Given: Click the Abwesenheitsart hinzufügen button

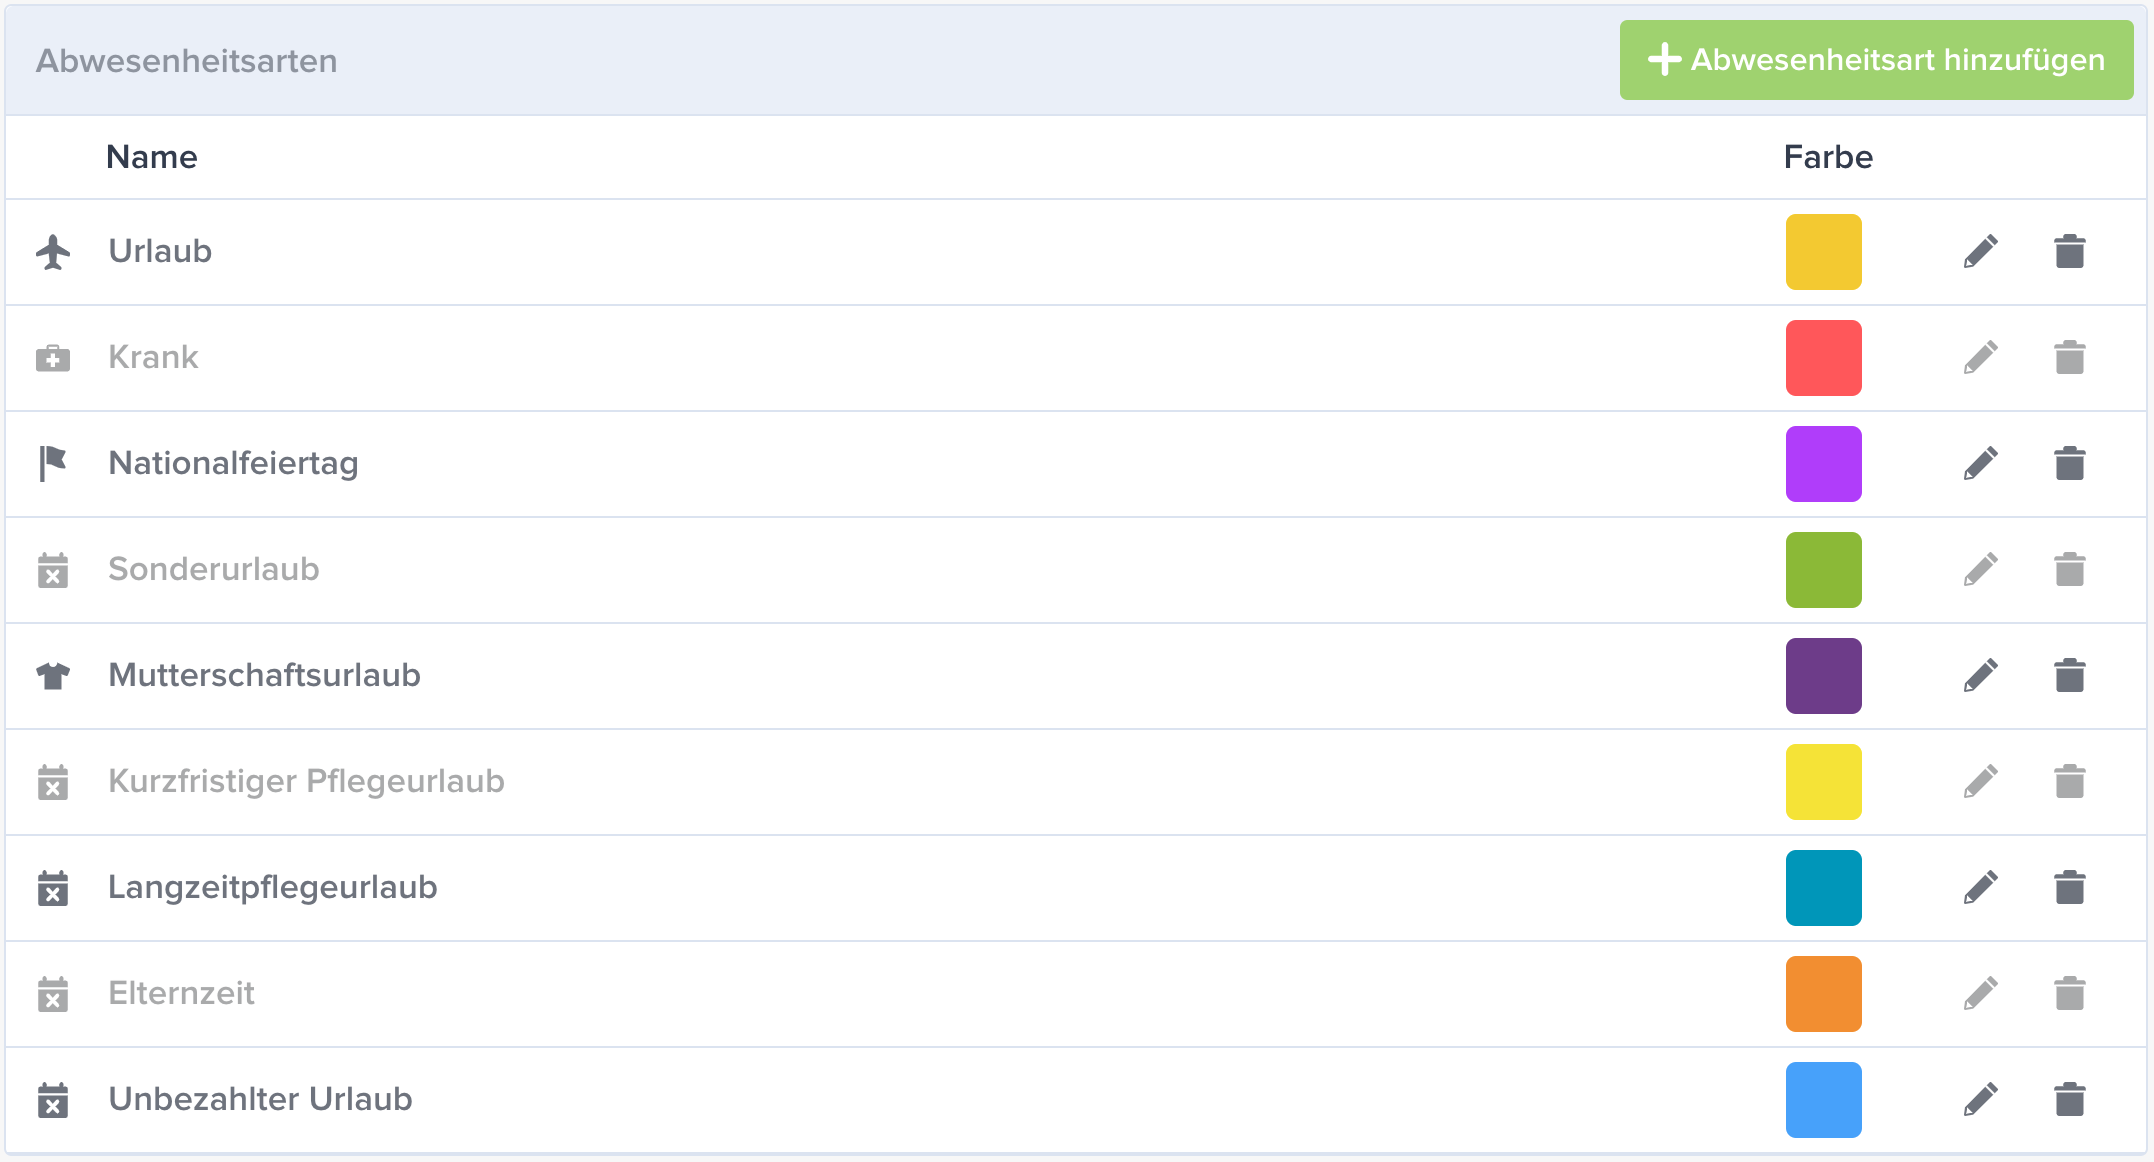Looking at the screenshot, I should (1876, 60).
